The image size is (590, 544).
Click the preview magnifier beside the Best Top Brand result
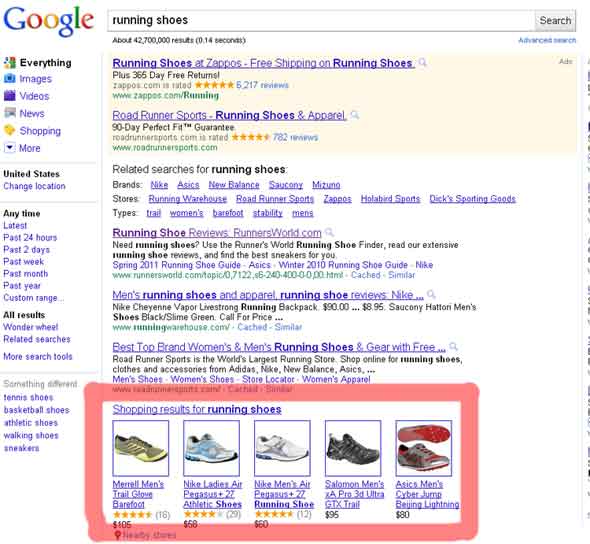coord(453,346)
